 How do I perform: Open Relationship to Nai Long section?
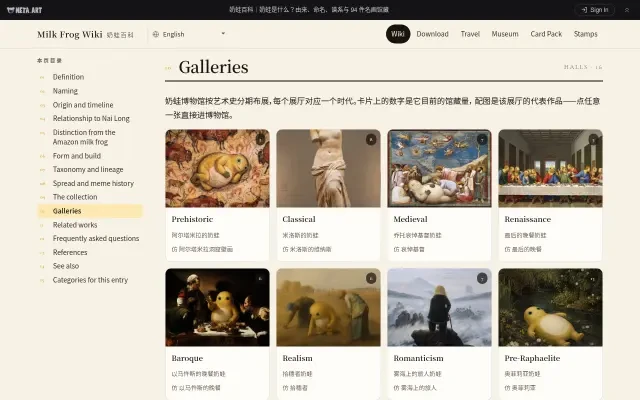point(91,118)
